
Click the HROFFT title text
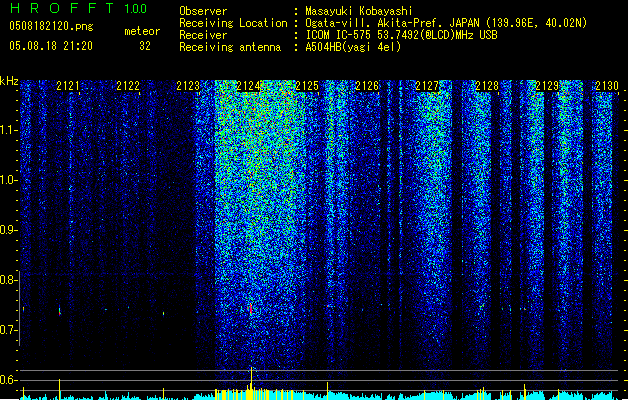pyautogui.click(x=62, y=8)
